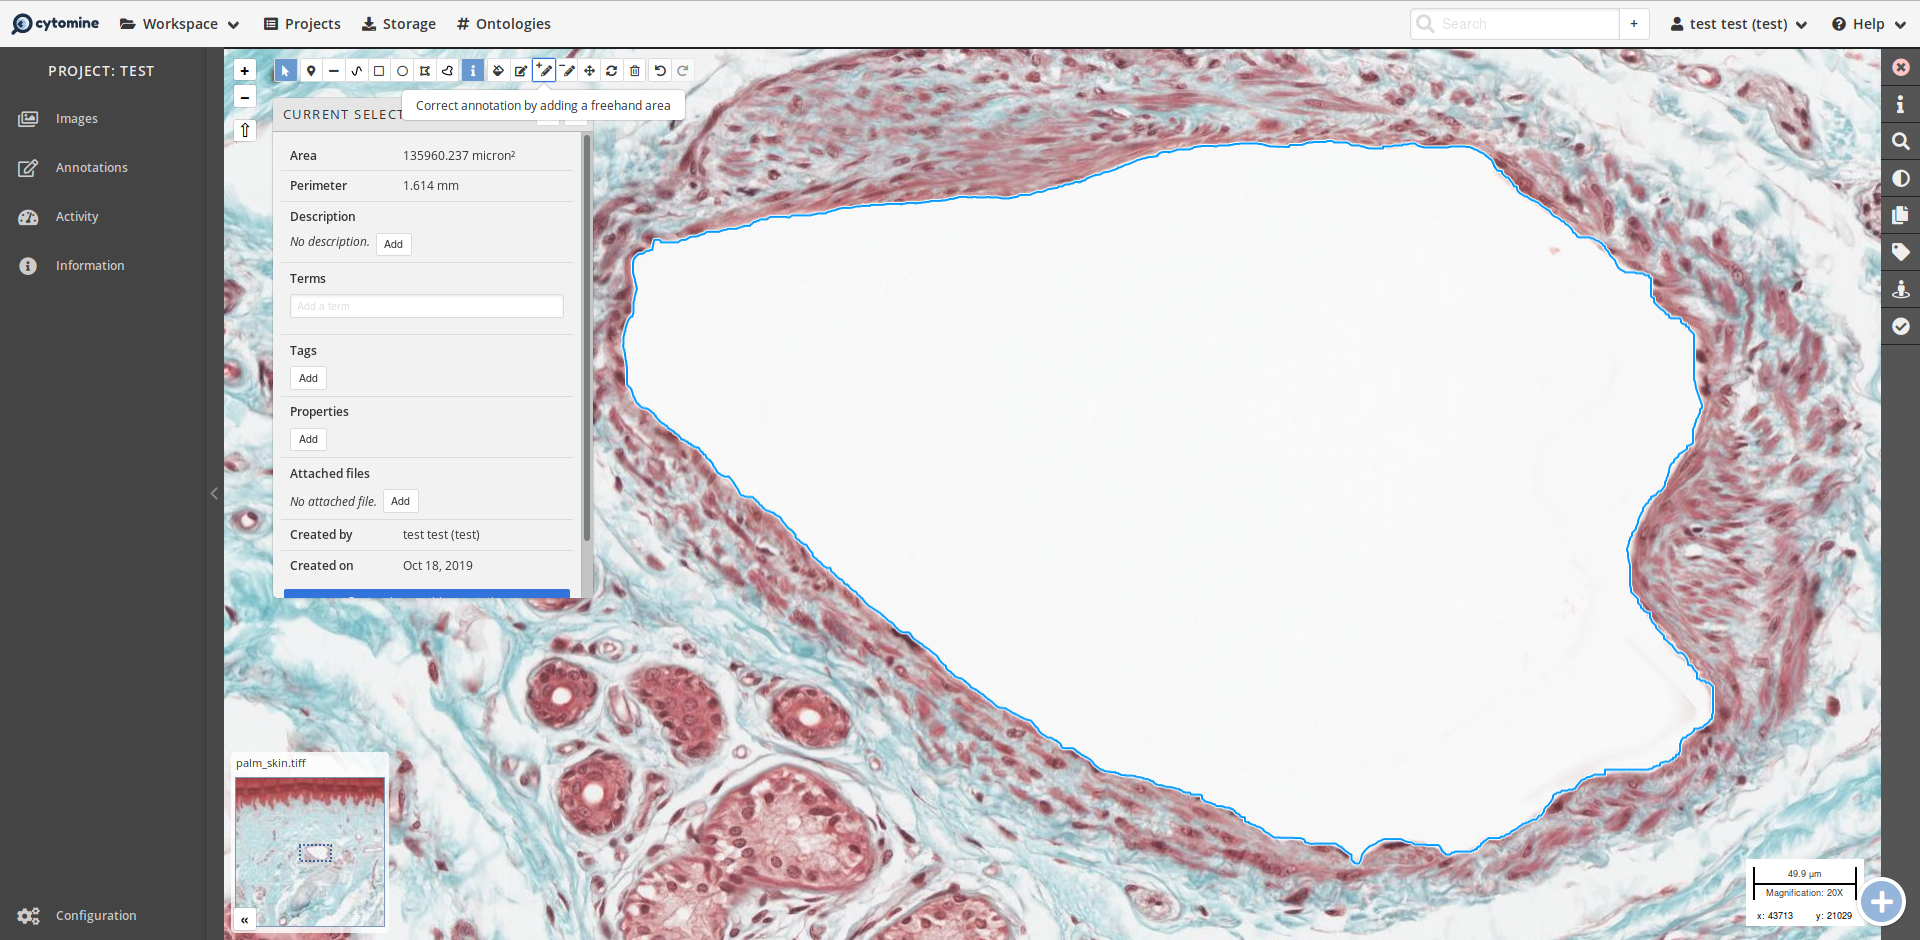Delete the selected annotation with trash icon
Screen dimensions: 1920x940
tap(635, 71)
